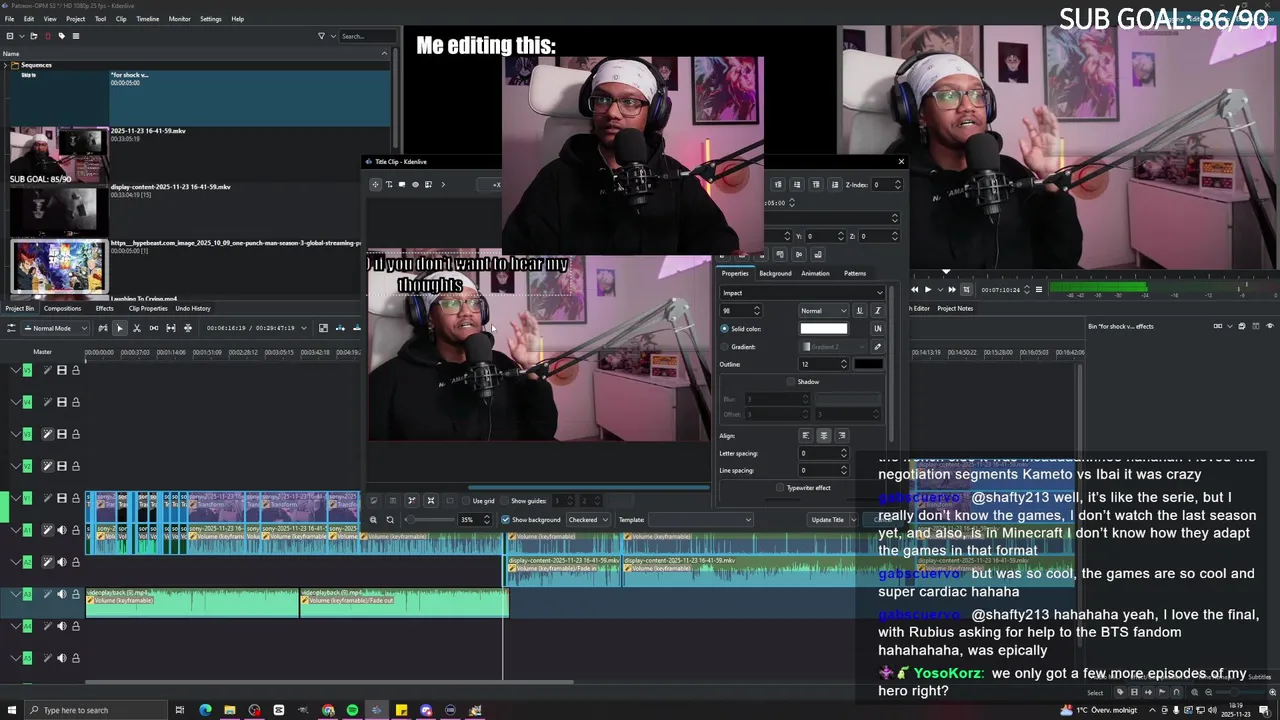Click the Update Title button
This screenshot has width=1280, height=720.
[x=827, y=520]
